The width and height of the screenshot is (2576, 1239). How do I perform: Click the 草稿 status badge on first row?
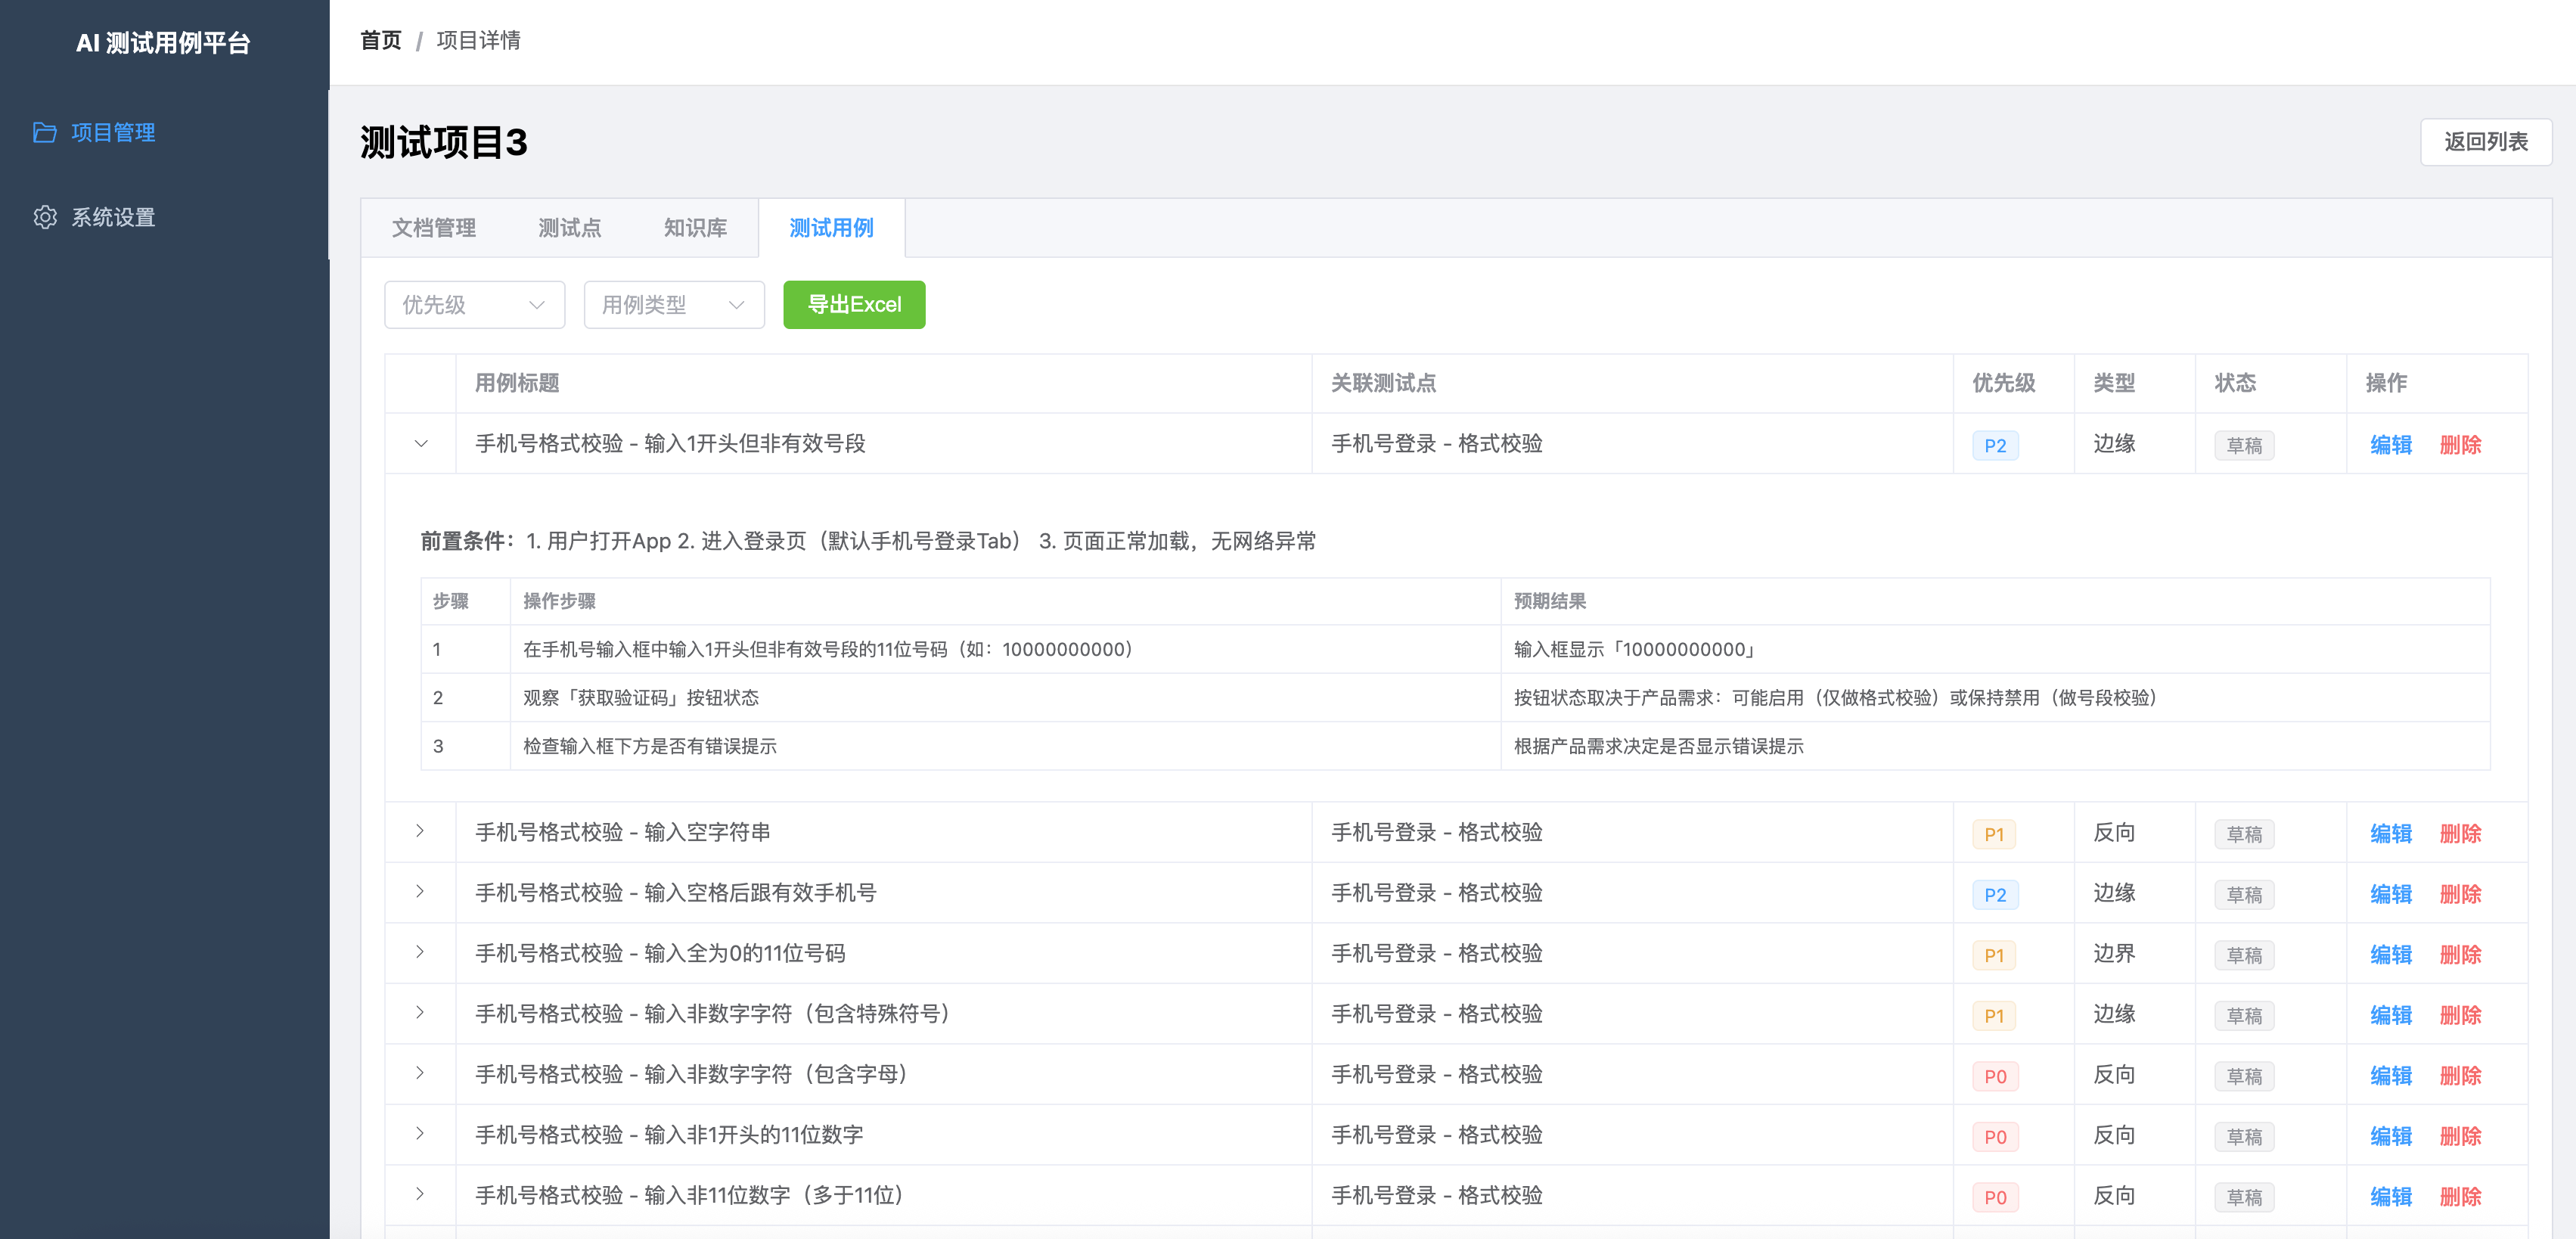2244,445
